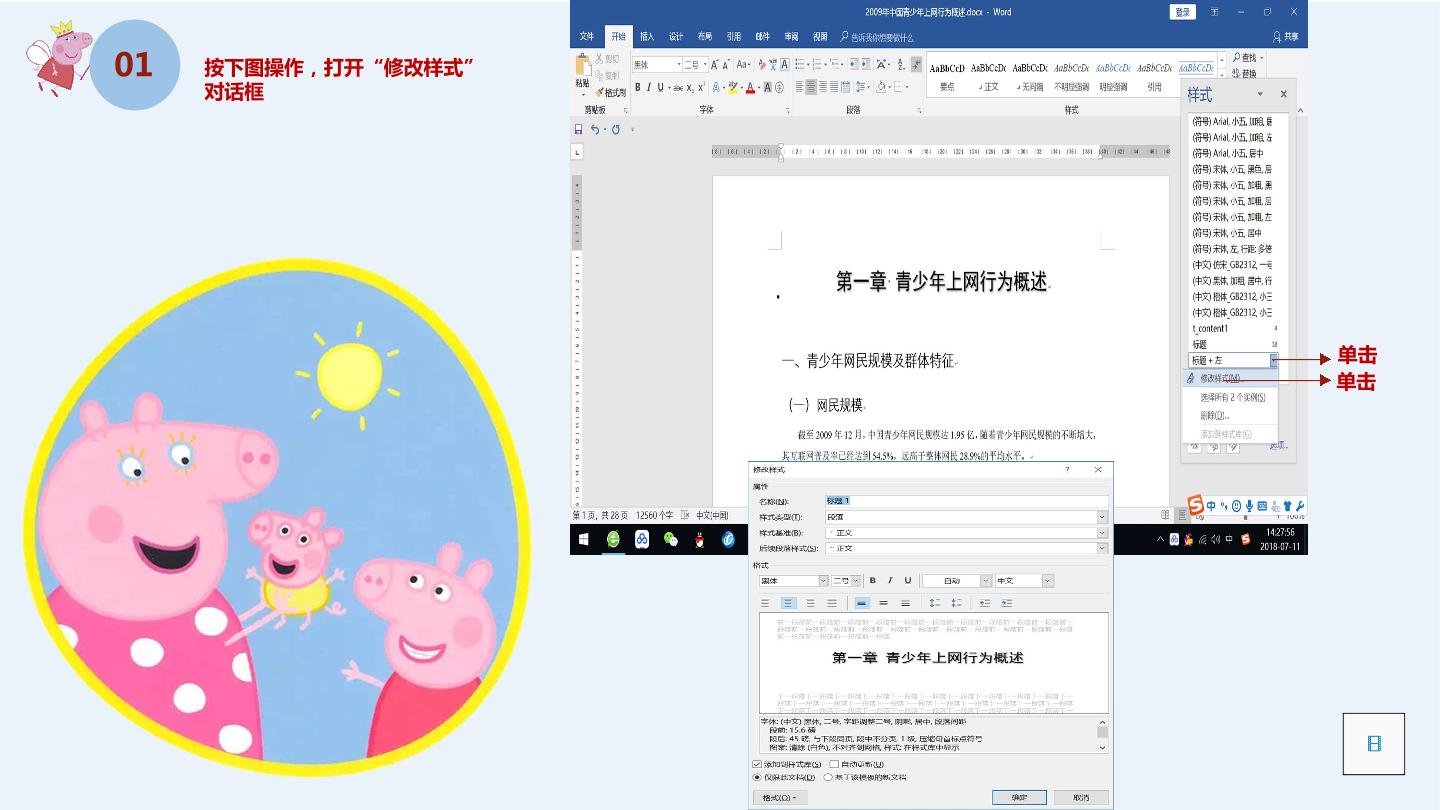Click the Sogou input wrench settings icon

coord(1300,506)
